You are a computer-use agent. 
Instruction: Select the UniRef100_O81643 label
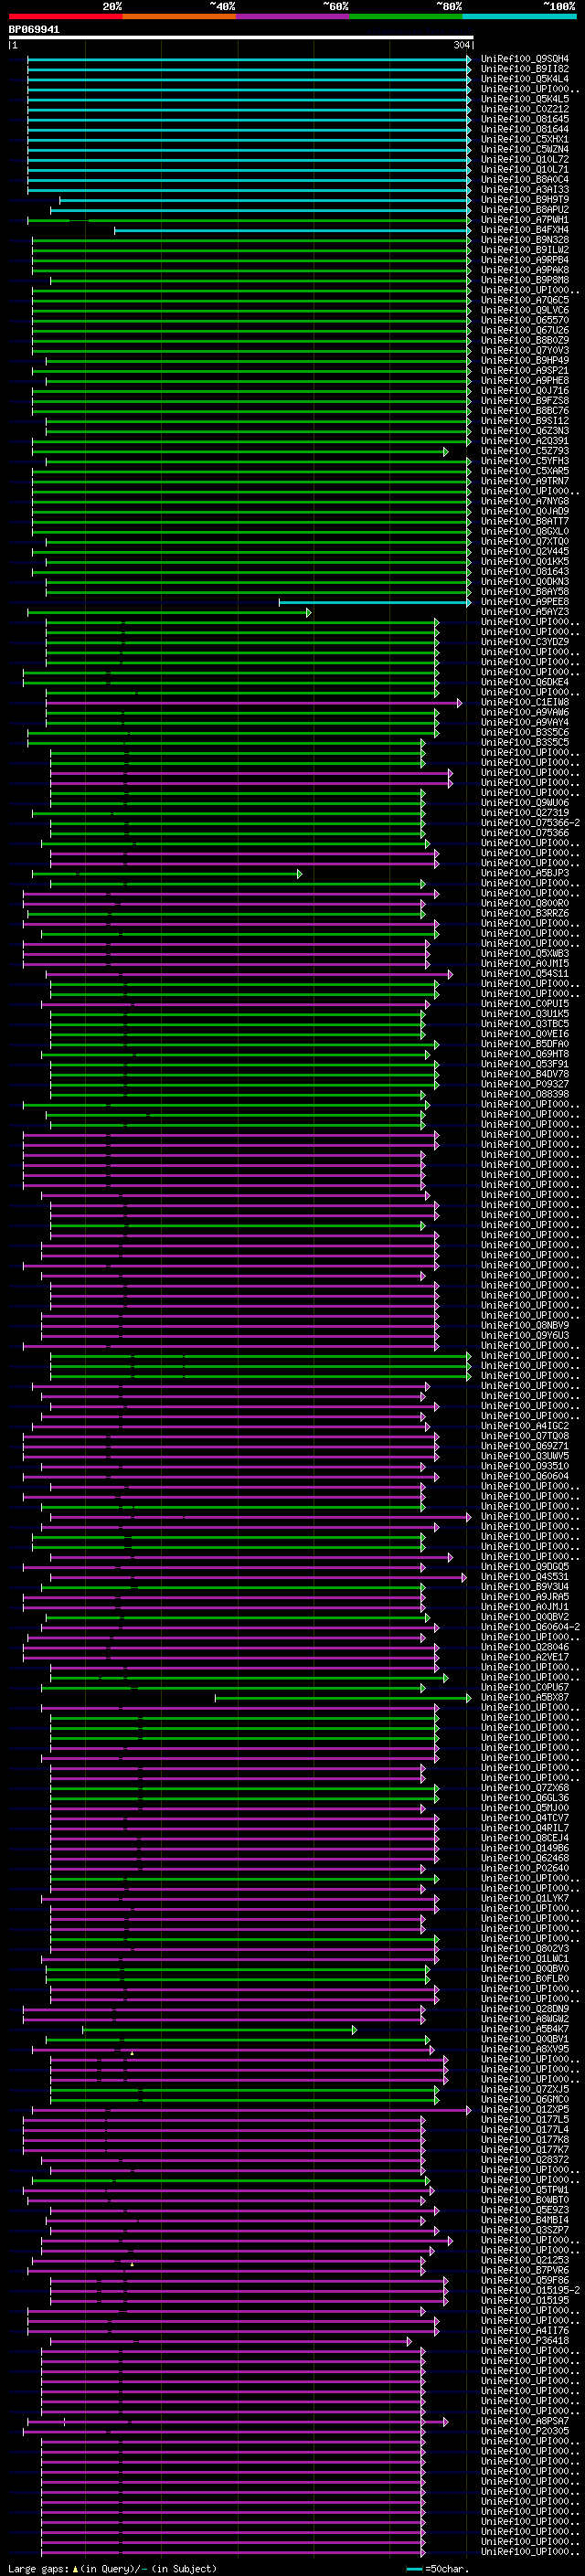(525, 571)
